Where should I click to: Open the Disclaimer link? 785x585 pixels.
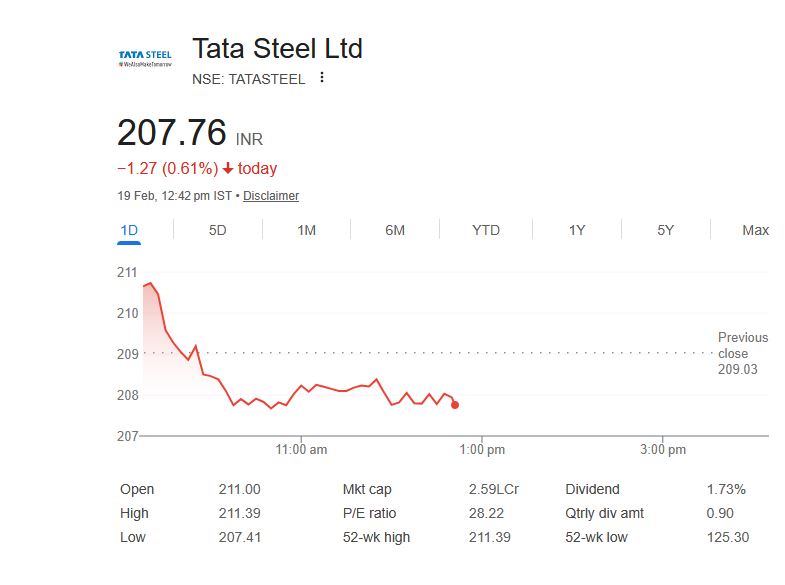coord(271,196)
